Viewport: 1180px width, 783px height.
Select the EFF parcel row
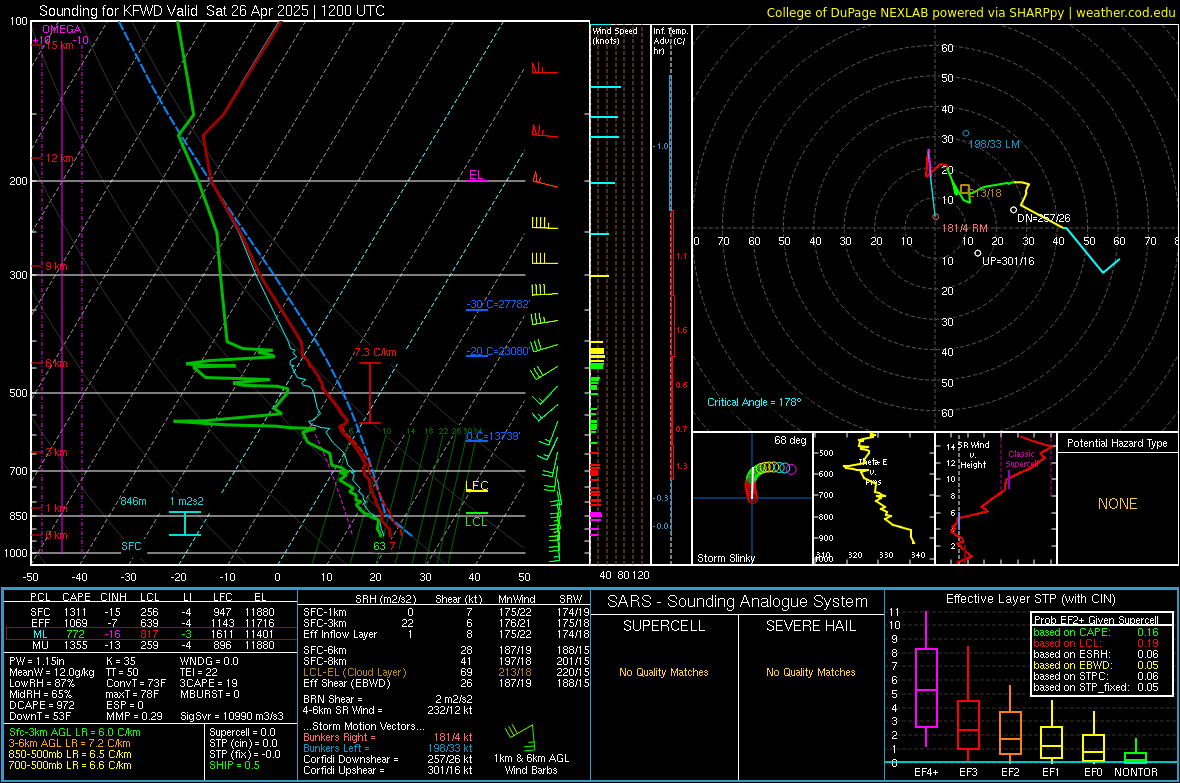pos(151,623)
